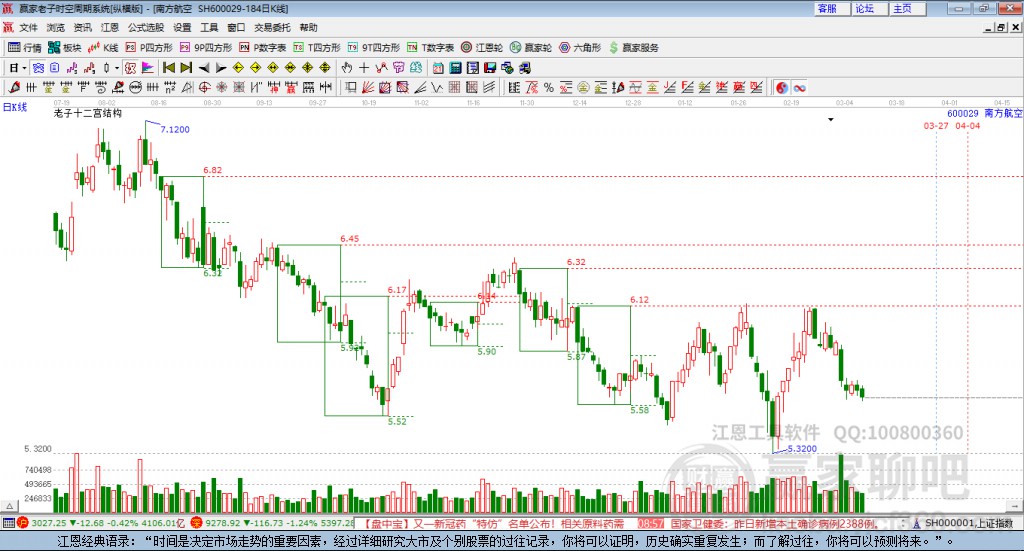
Task: Open the 行情 quotes view
Action: [x=24, y=48]
